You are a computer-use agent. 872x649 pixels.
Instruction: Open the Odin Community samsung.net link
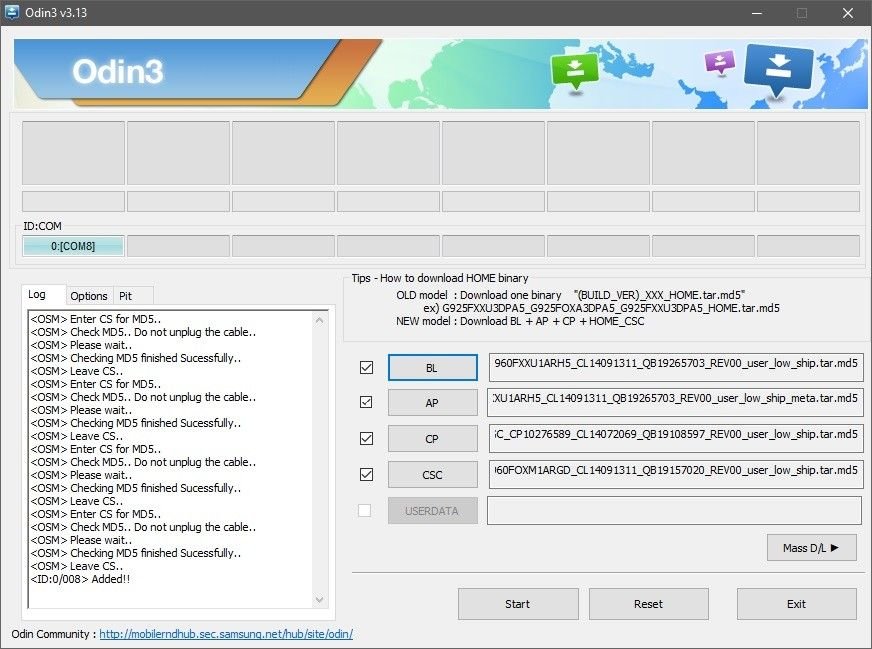226,634
